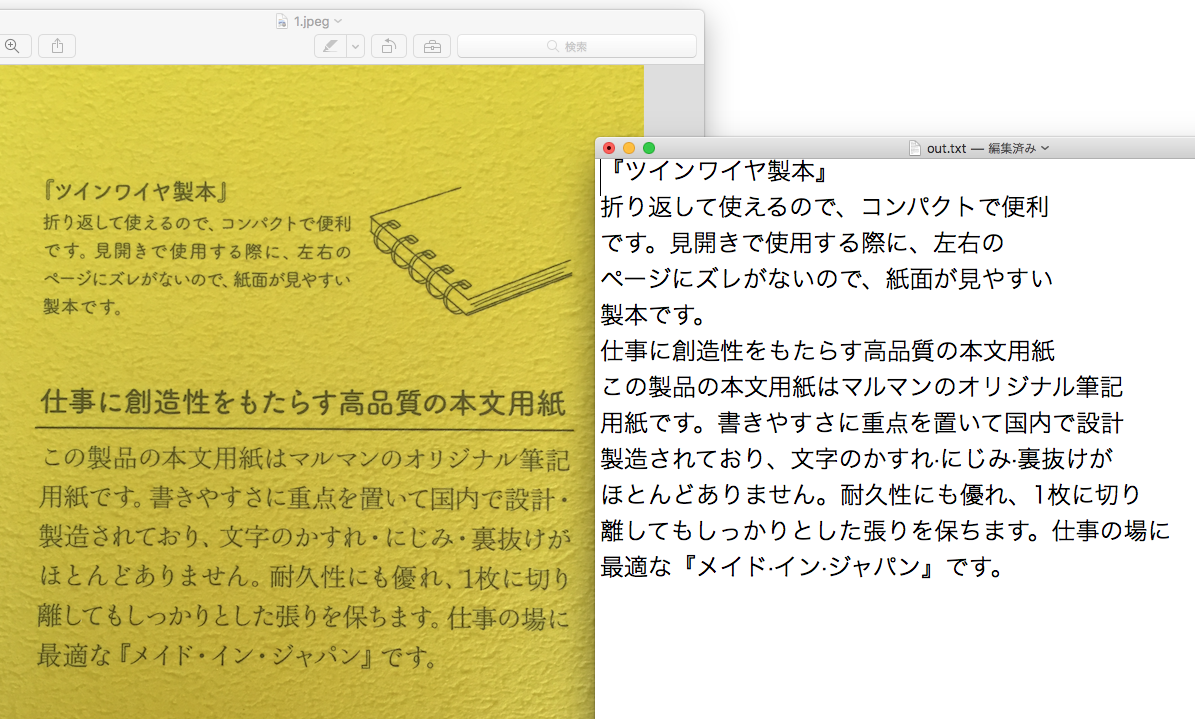Minimize the out.txt window with the yellow button

pyautogui.click(x=629, y=148)
